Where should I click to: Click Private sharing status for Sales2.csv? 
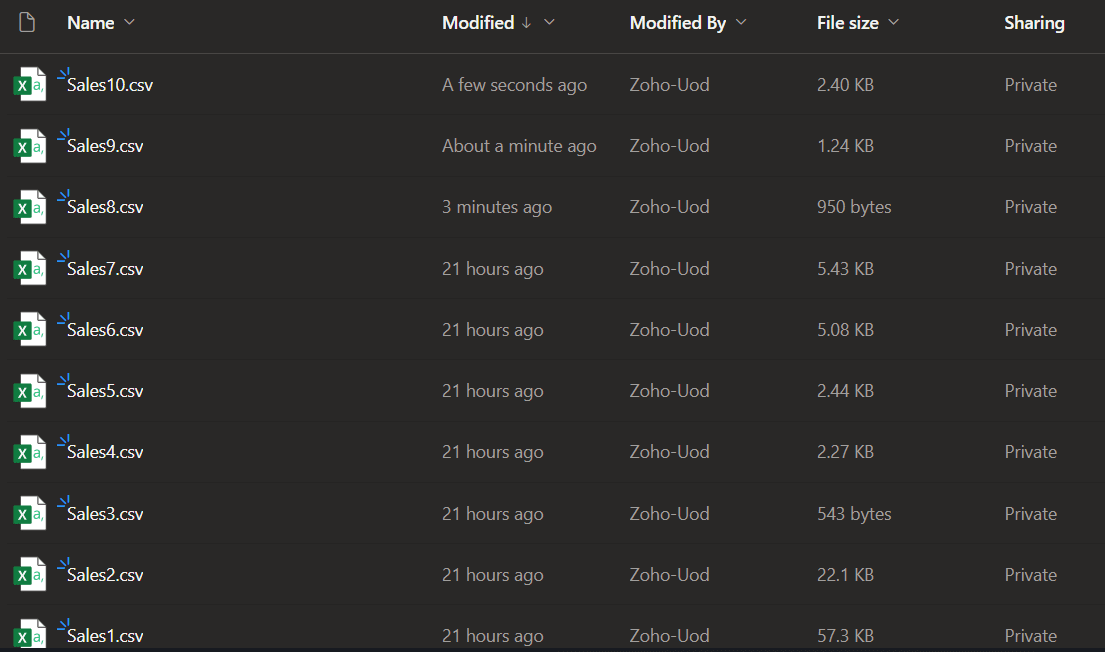pyautogui.click(x=1030, y=575)
